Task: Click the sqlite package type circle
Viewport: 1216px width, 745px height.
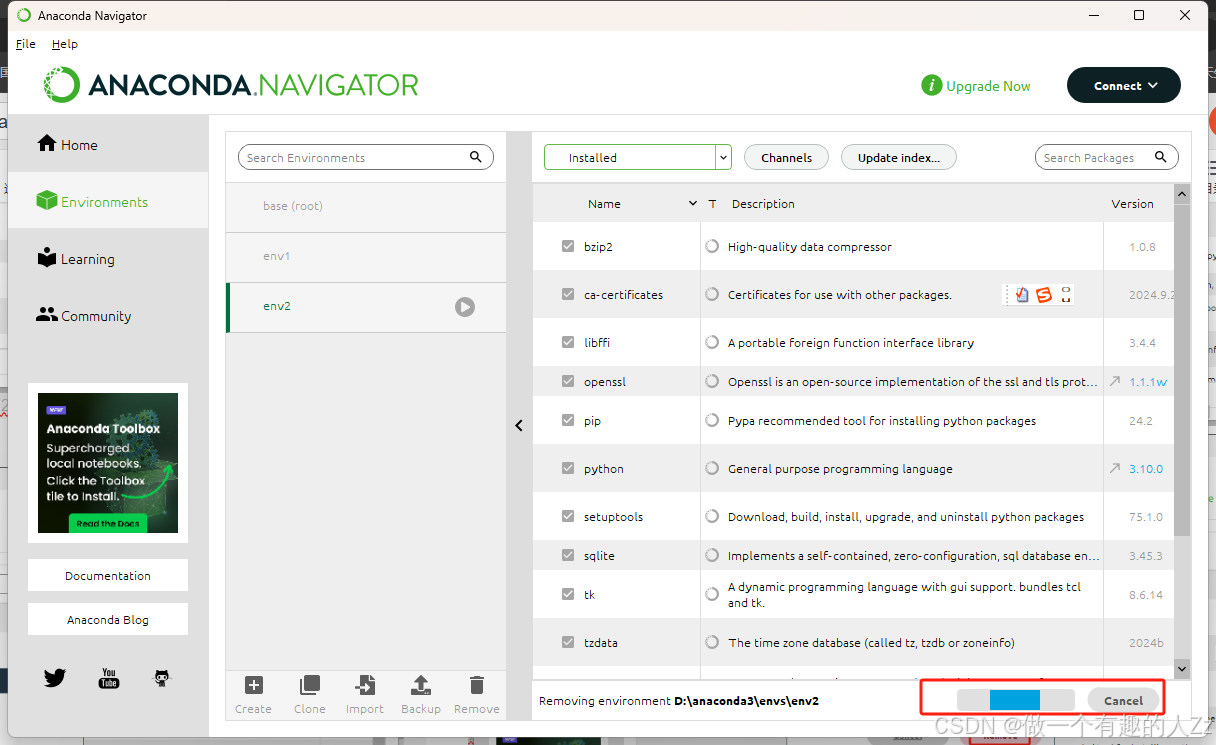Action: pos(712,555)
